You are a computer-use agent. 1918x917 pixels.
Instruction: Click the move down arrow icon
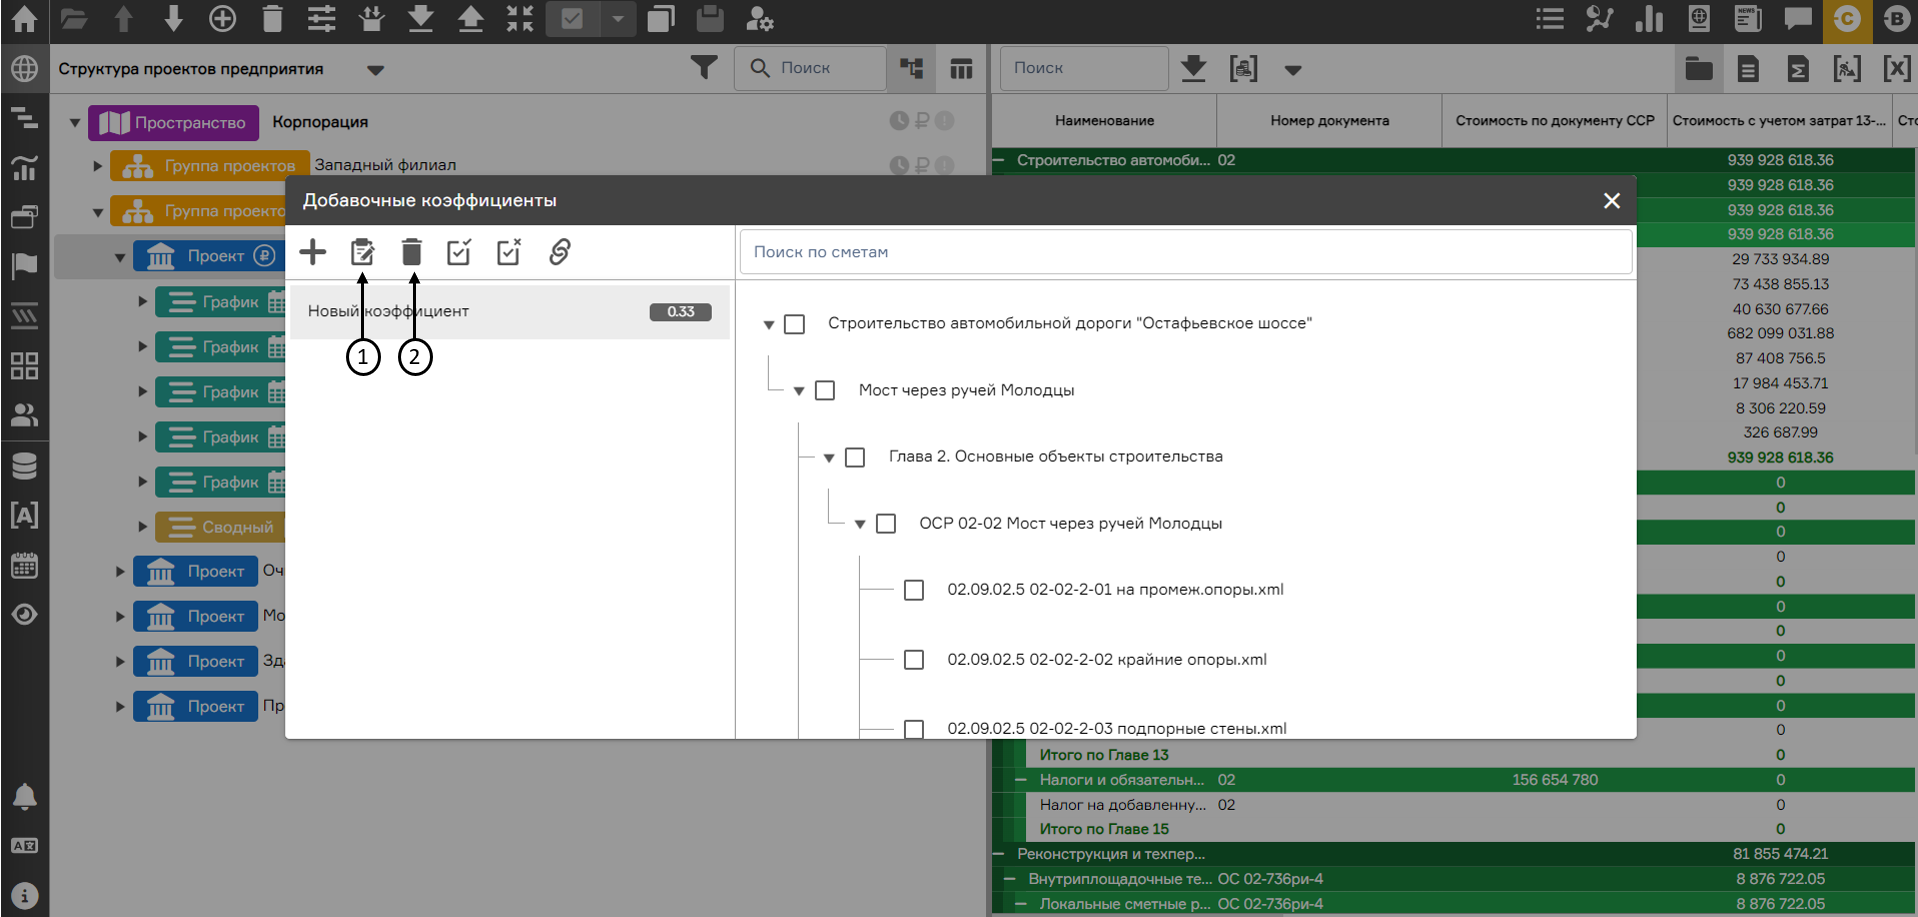pyautogui.click(x=173, y=19)
